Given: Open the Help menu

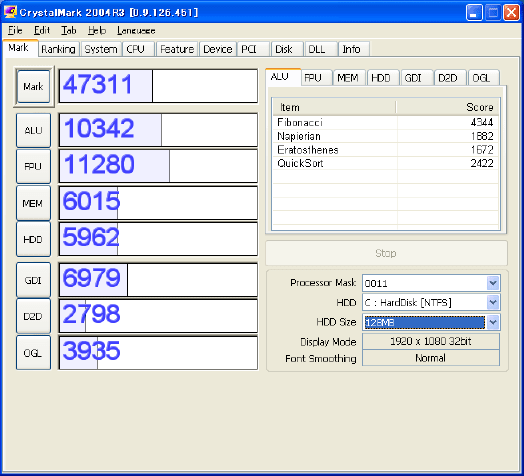Looking at the screenshot, I should tap(97, 30).
